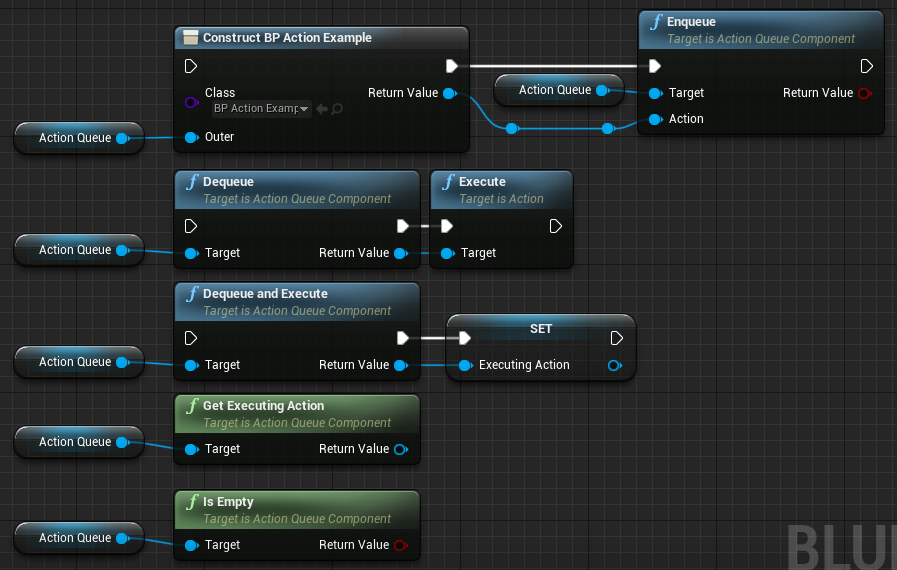The width and height of the screenshot is (897, 570).
Task: Click Construct BP Action Example output exec pin
Action: [x=452, y=66]
